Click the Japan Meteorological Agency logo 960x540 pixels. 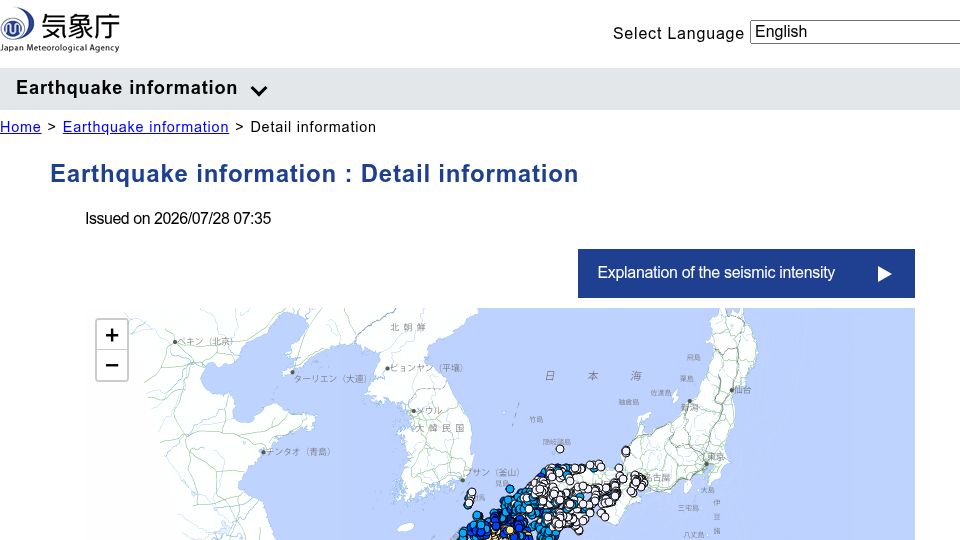[x=60, y=30]
